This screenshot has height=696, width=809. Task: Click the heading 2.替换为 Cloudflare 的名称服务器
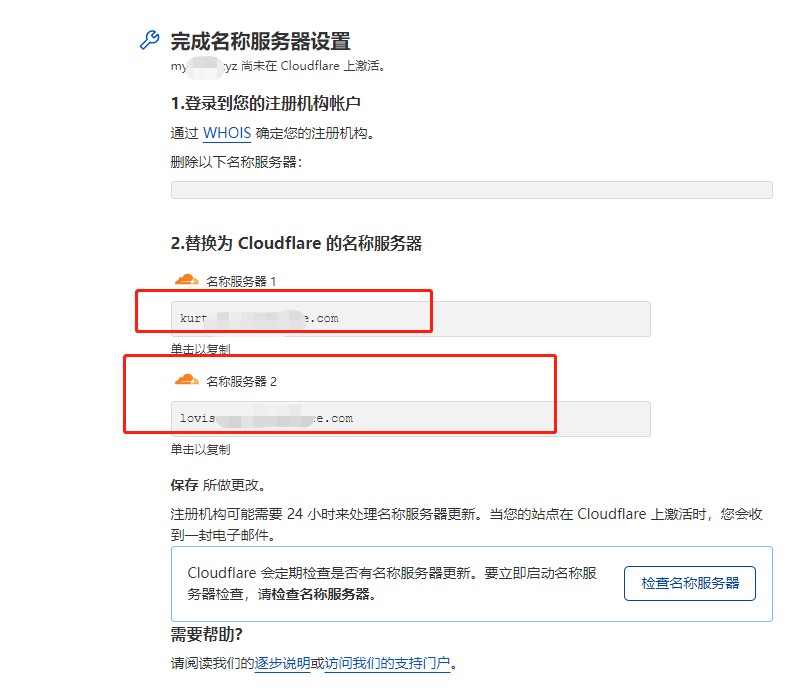tap(296, 243)
